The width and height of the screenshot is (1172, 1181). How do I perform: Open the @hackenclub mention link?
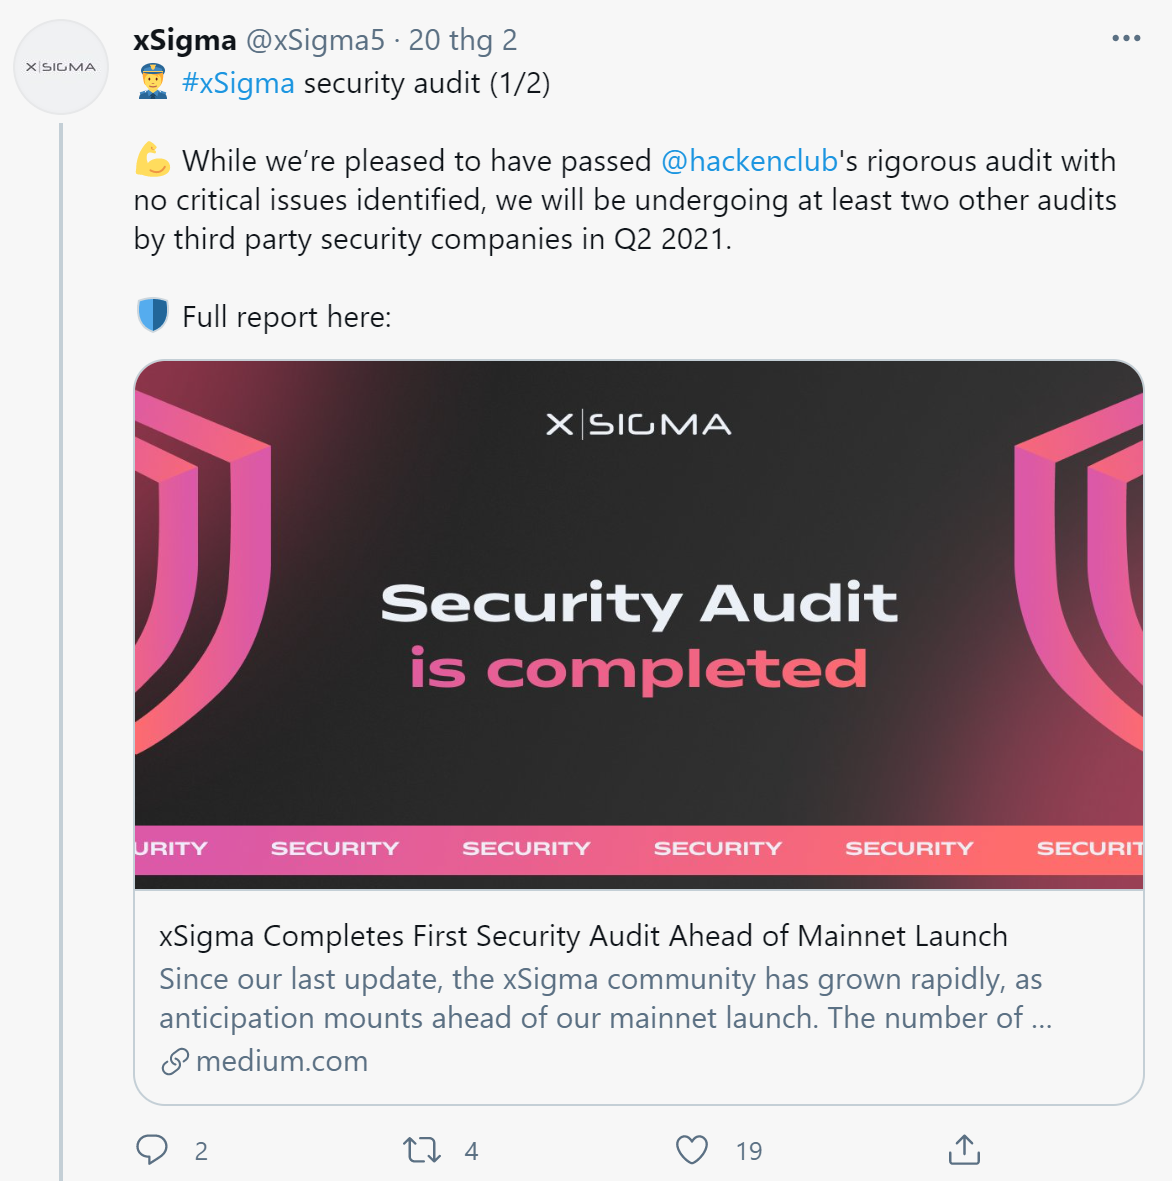pyautogui.click(x=749, y=161)
